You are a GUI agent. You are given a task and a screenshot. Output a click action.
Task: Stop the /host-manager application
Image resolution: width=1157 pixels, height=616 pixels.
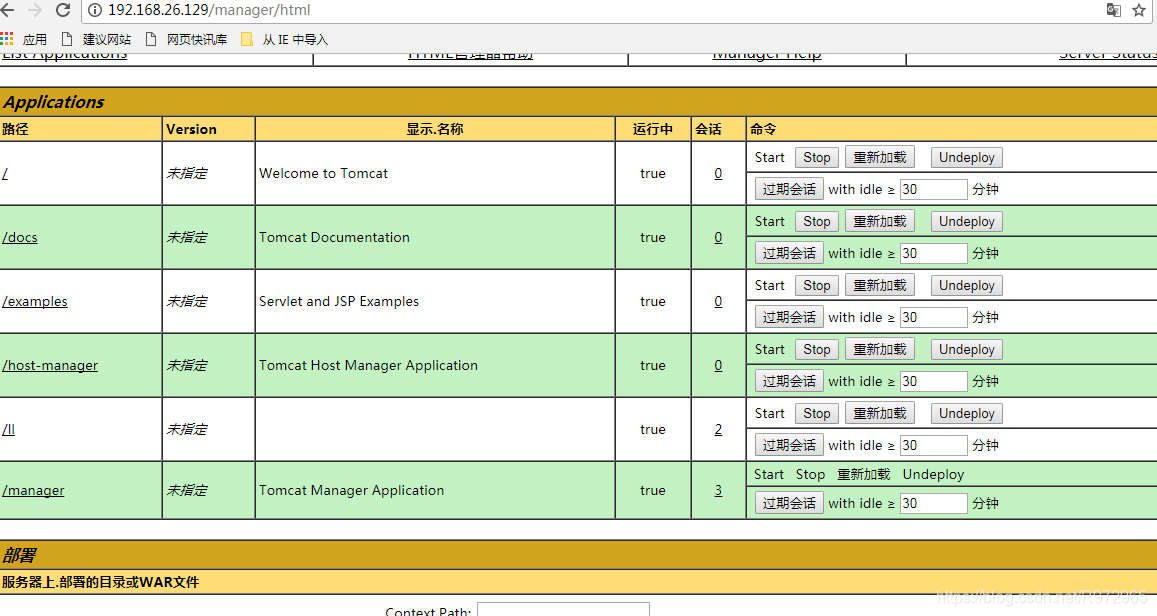(817, 350)
